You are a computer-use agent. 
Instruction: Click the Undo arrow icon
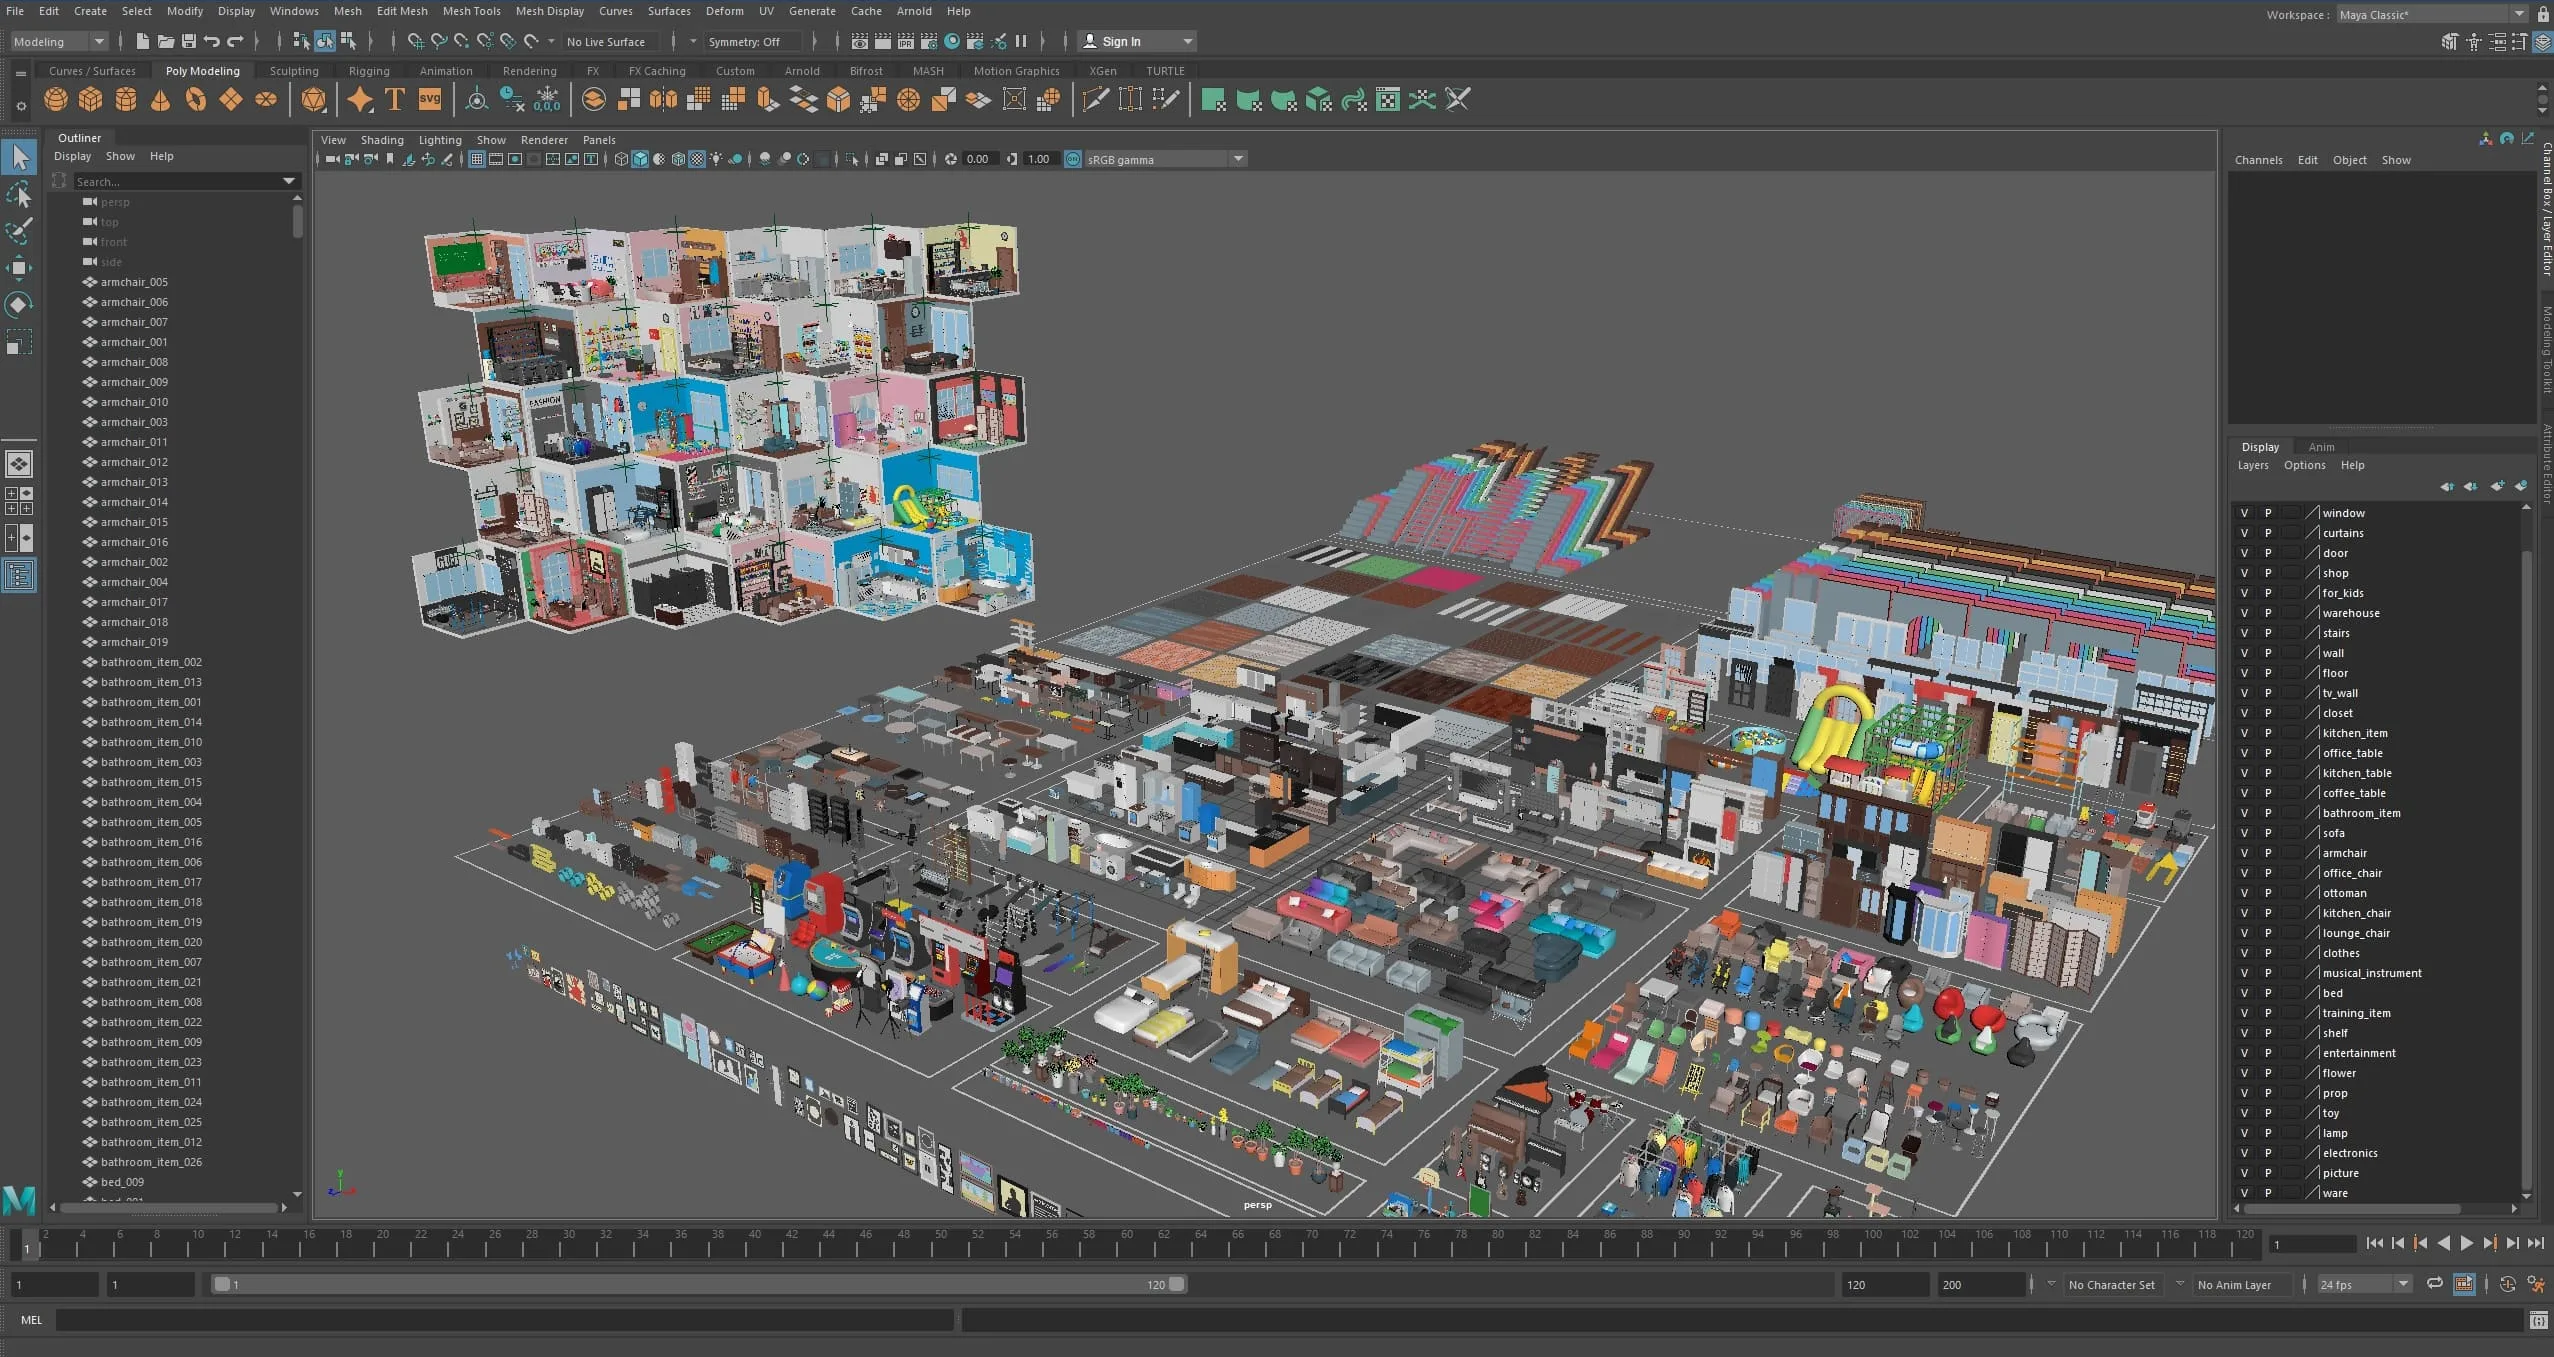coord(212,41)
